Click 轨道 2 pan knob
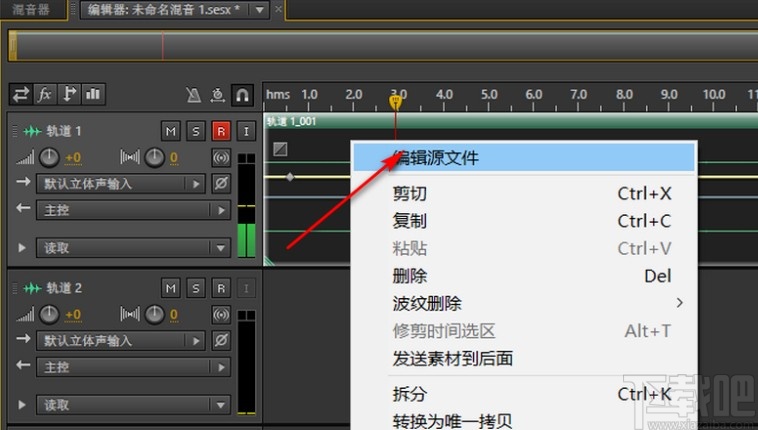758x430 pixels. [155, 315]
